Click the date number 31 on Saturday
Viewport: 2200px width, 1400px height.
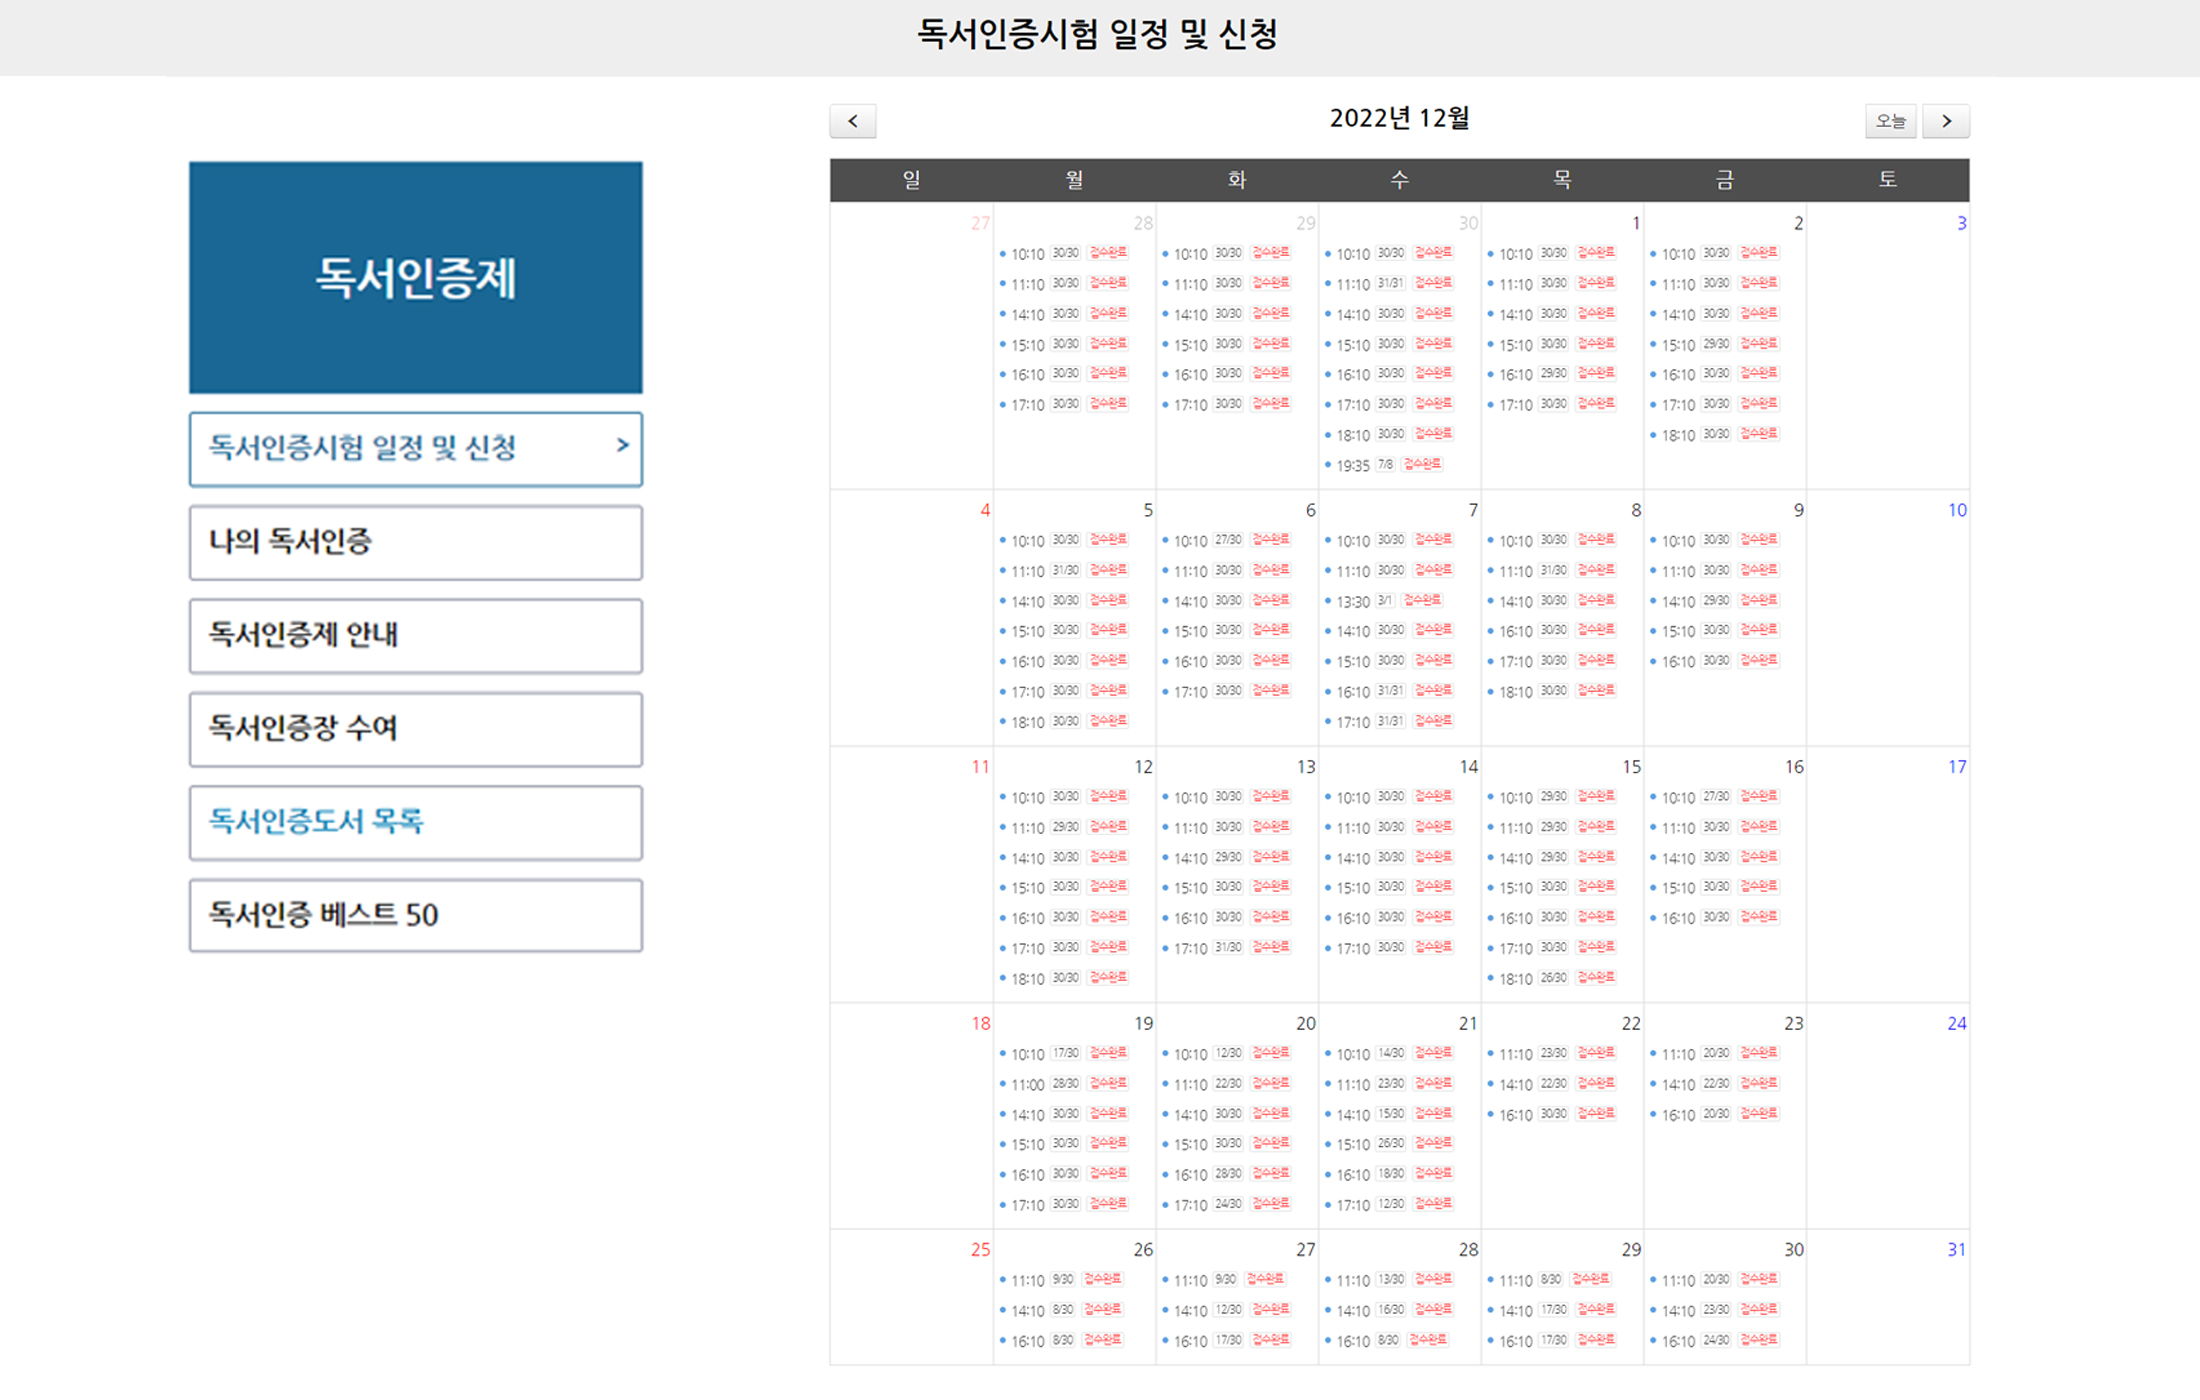1956,1250
